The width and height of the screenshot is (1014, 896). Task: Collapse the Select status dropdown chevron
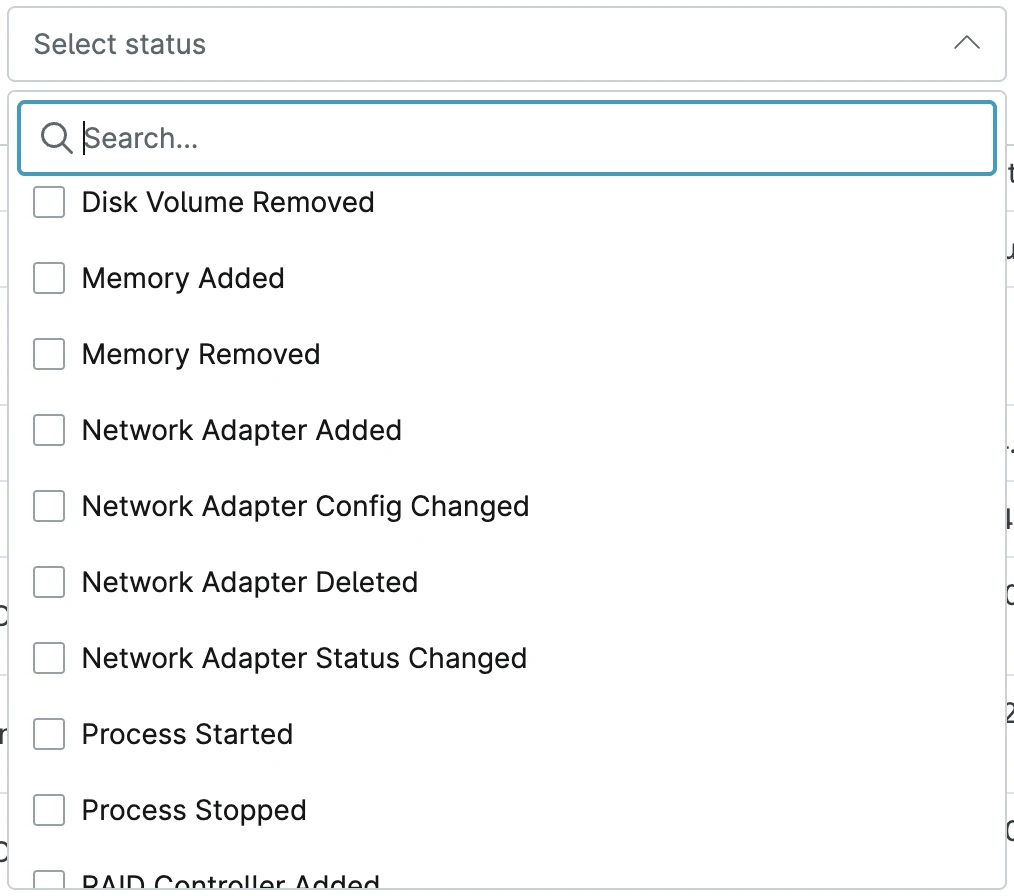point(967,43)
